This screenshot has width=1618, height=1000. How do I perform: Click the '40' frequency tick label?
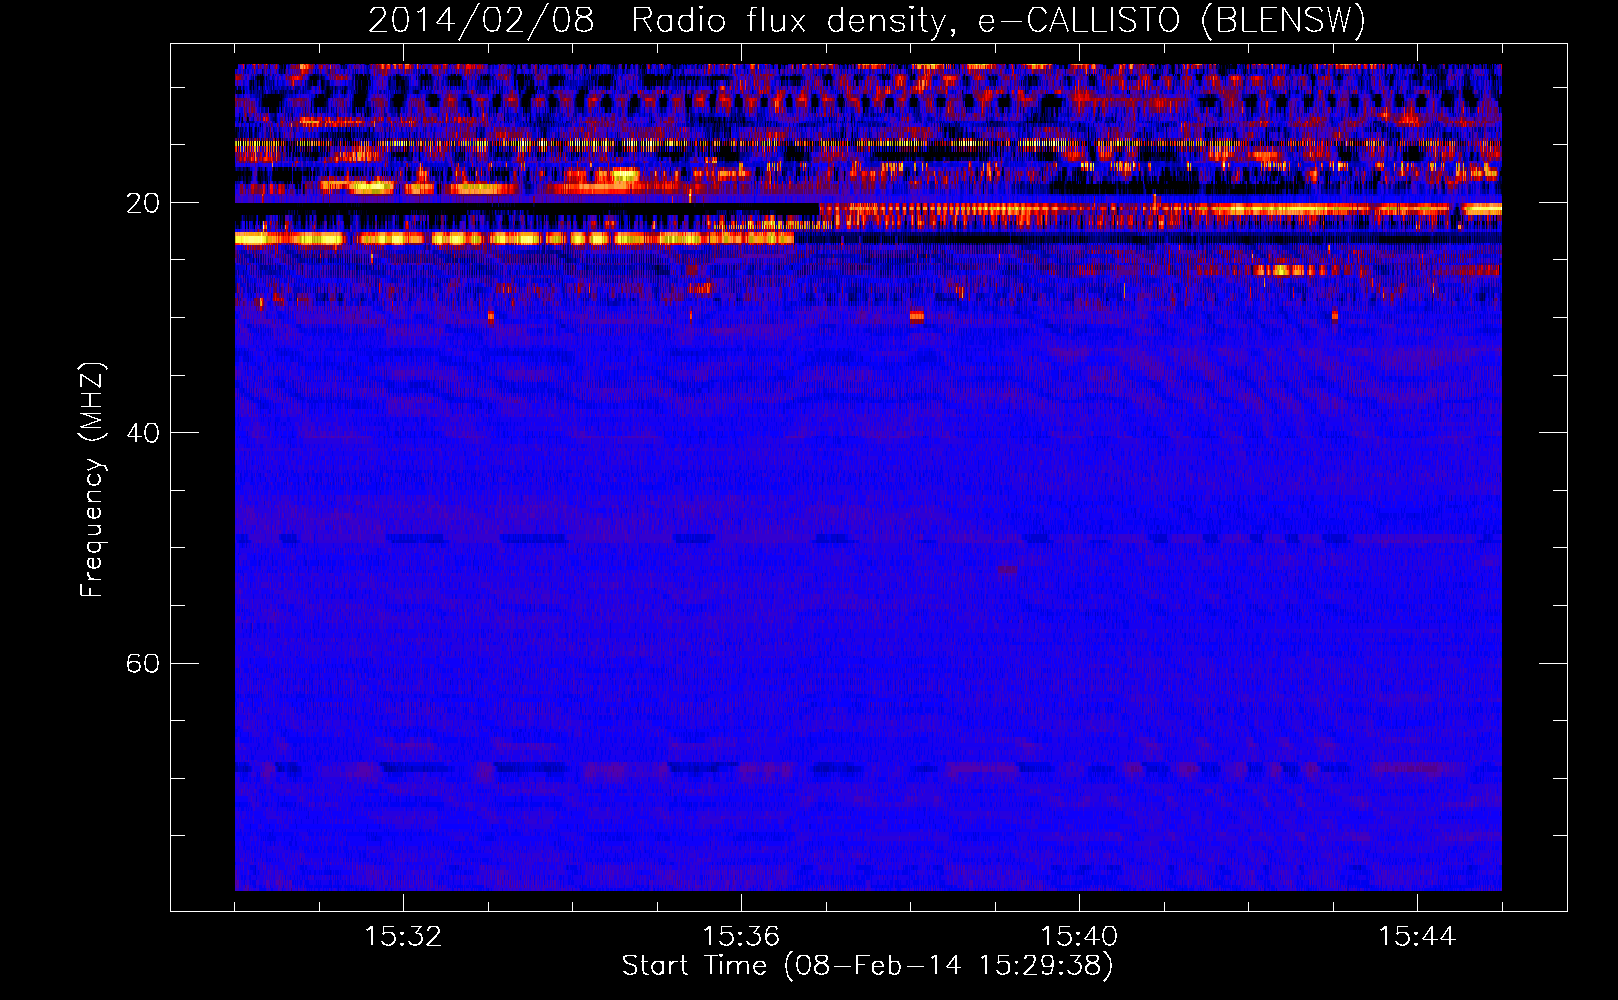click(x=143, y=433)
